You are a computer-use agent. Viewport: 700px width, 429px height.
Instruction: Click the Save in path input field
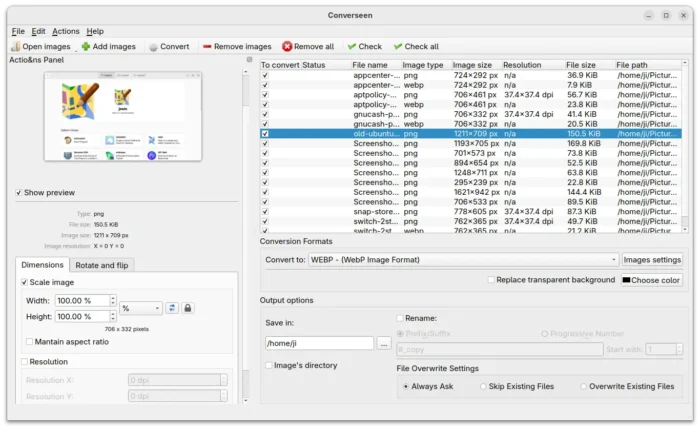point(318,343)
